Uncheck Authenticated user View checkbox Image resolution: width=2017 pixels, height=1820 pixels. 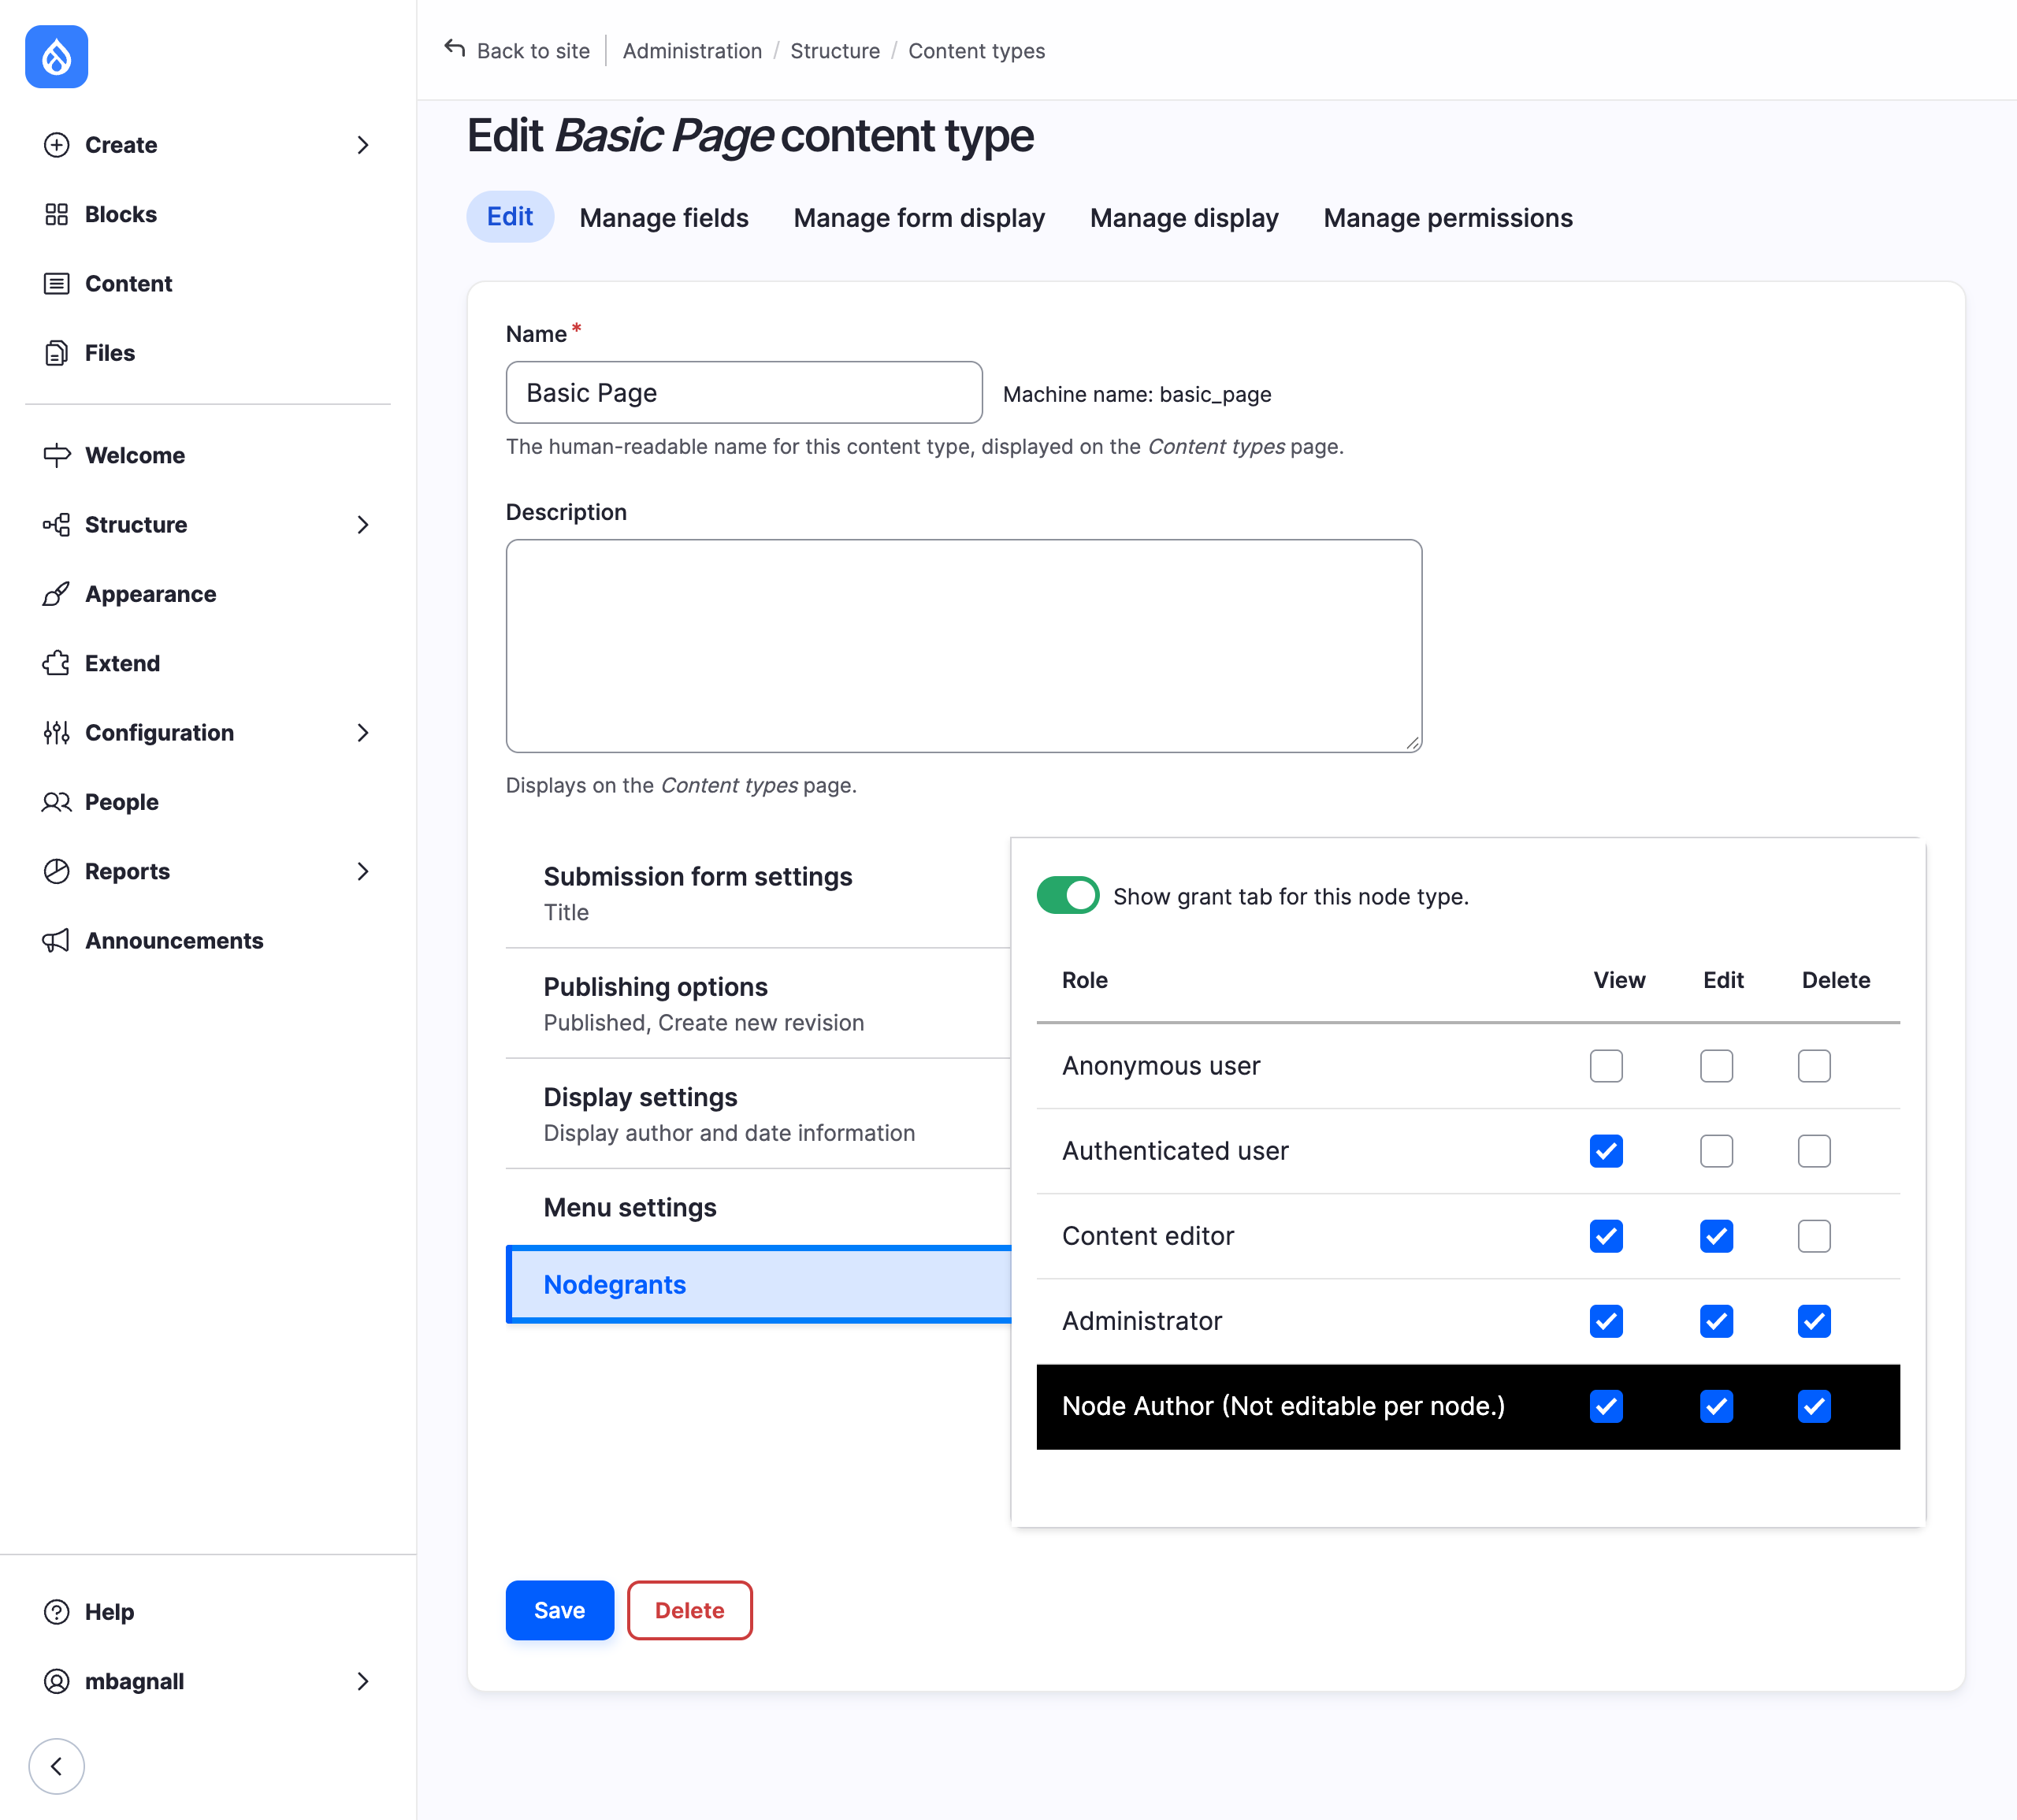click(x=1606, y=1151)
